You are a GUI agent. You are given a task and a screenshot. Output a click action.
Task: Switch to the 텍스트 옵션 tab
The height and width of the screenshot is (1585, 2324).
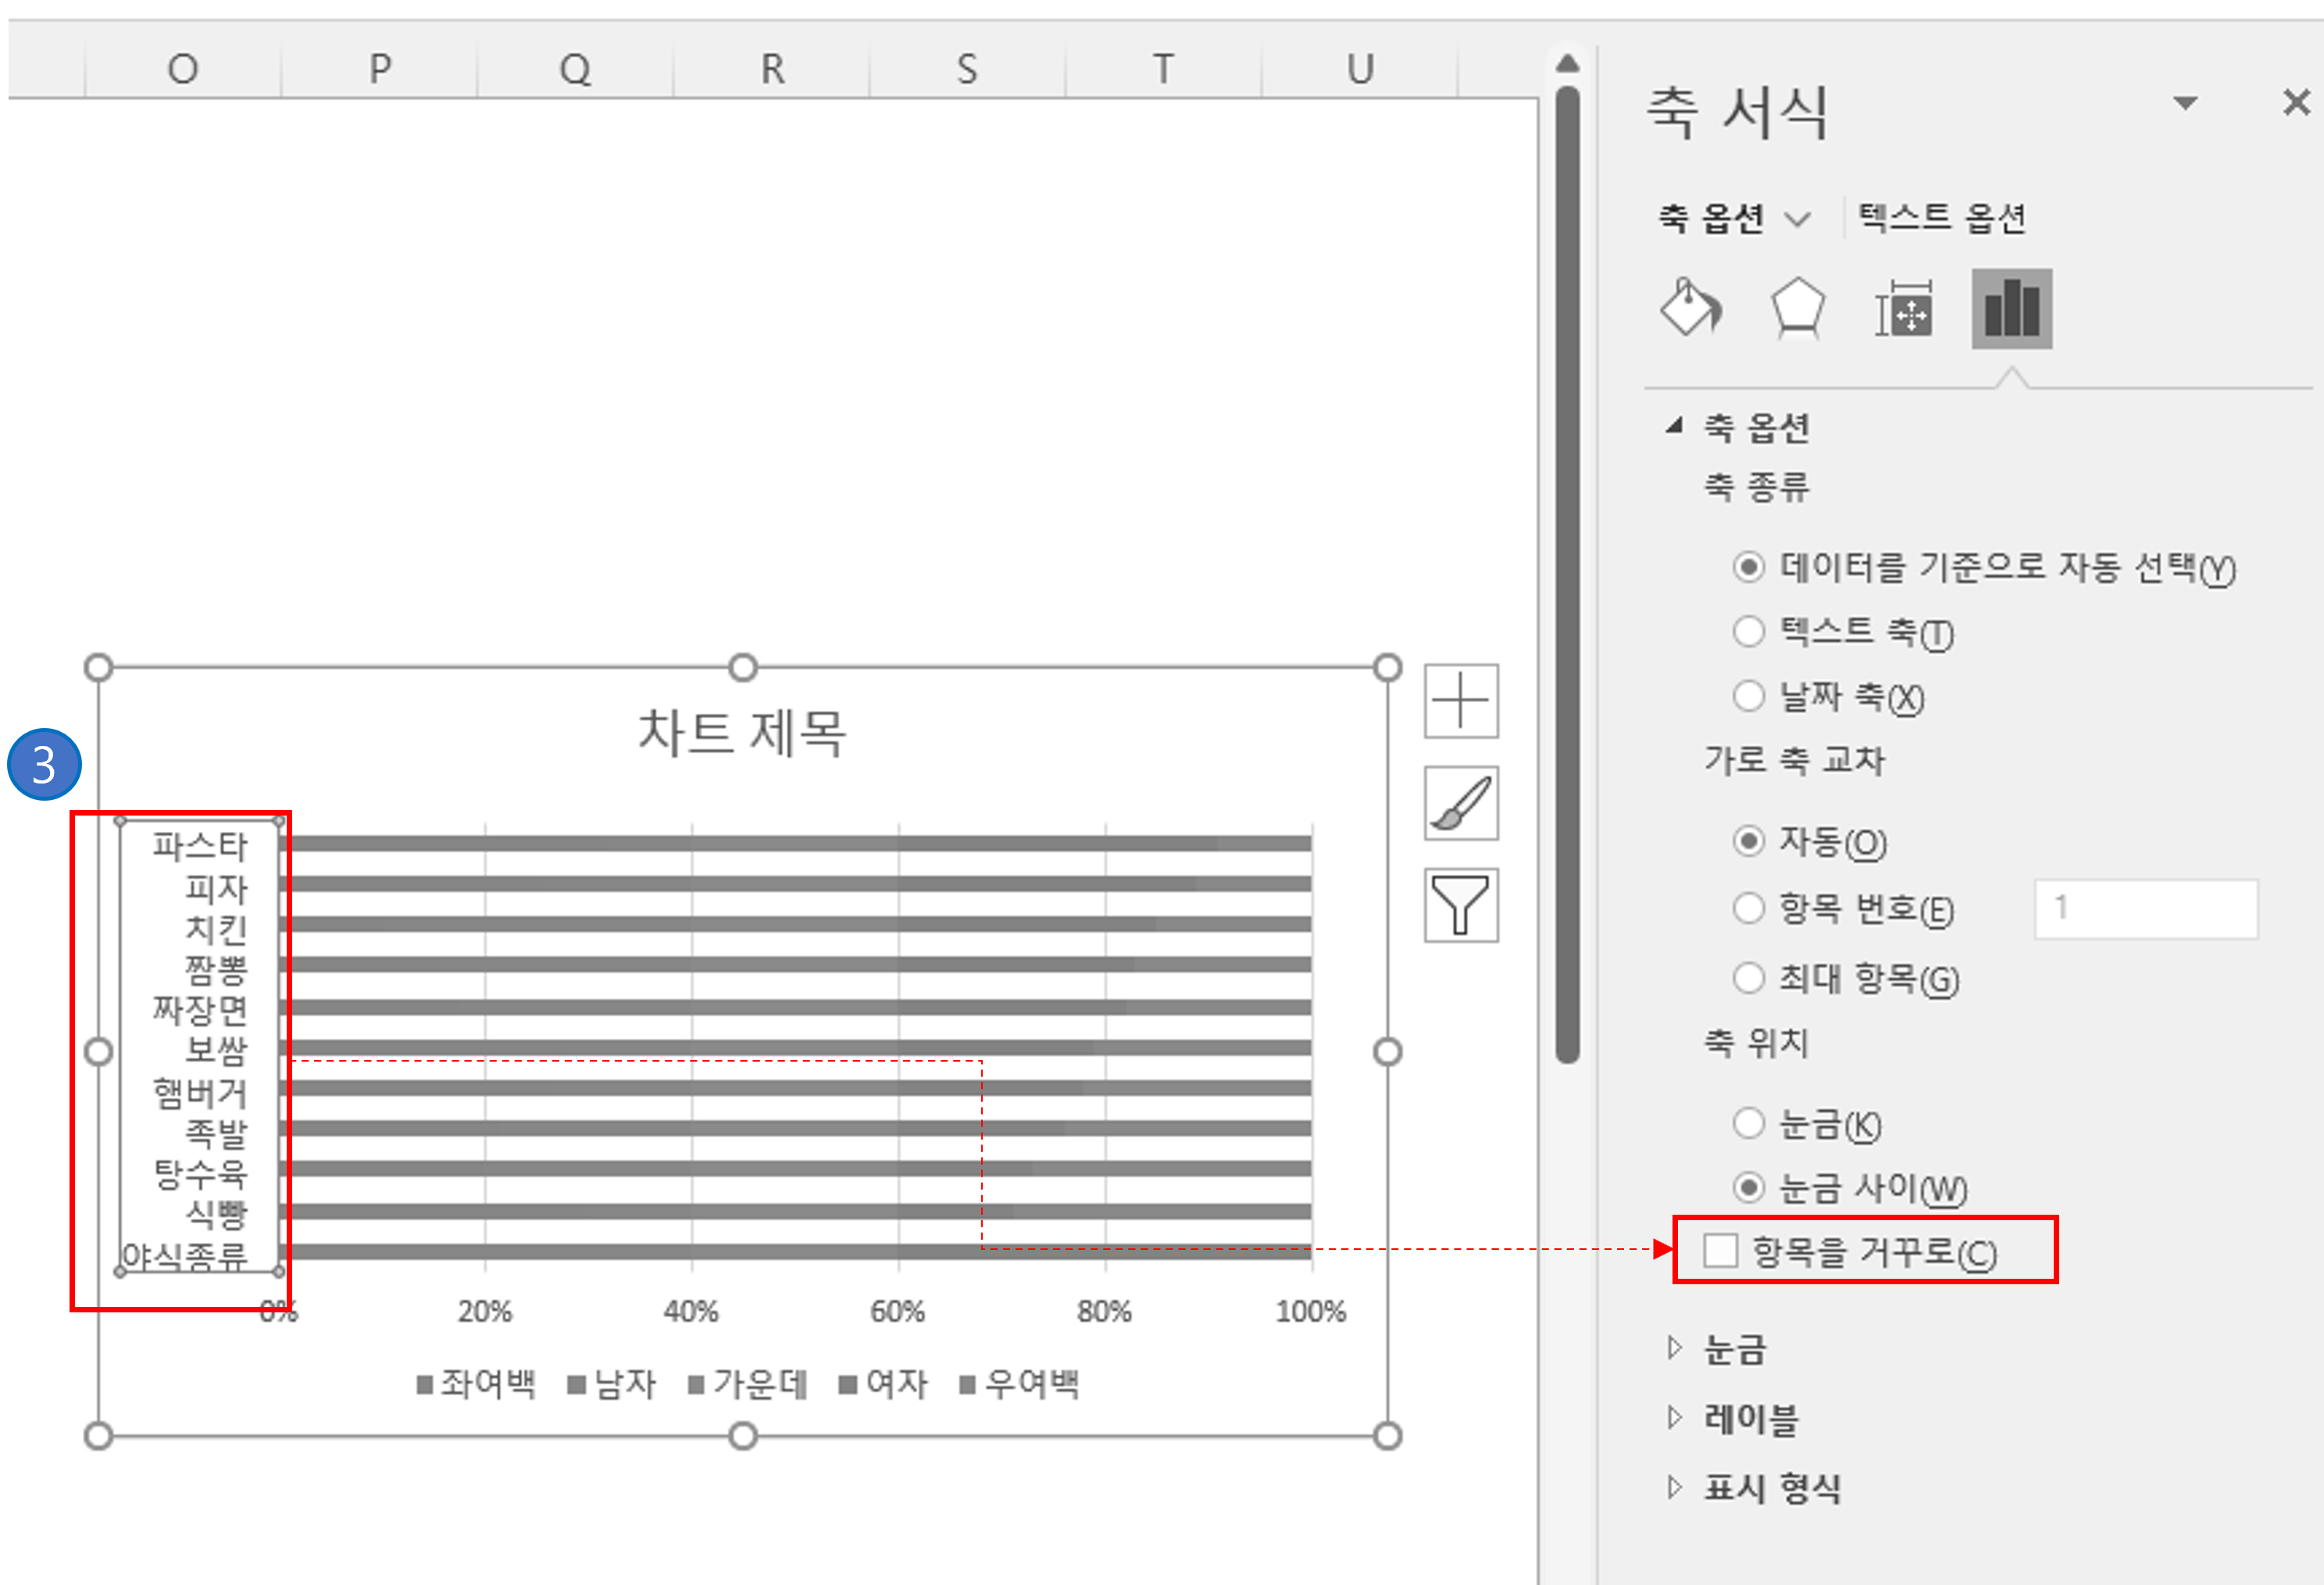click(1941, 218)
